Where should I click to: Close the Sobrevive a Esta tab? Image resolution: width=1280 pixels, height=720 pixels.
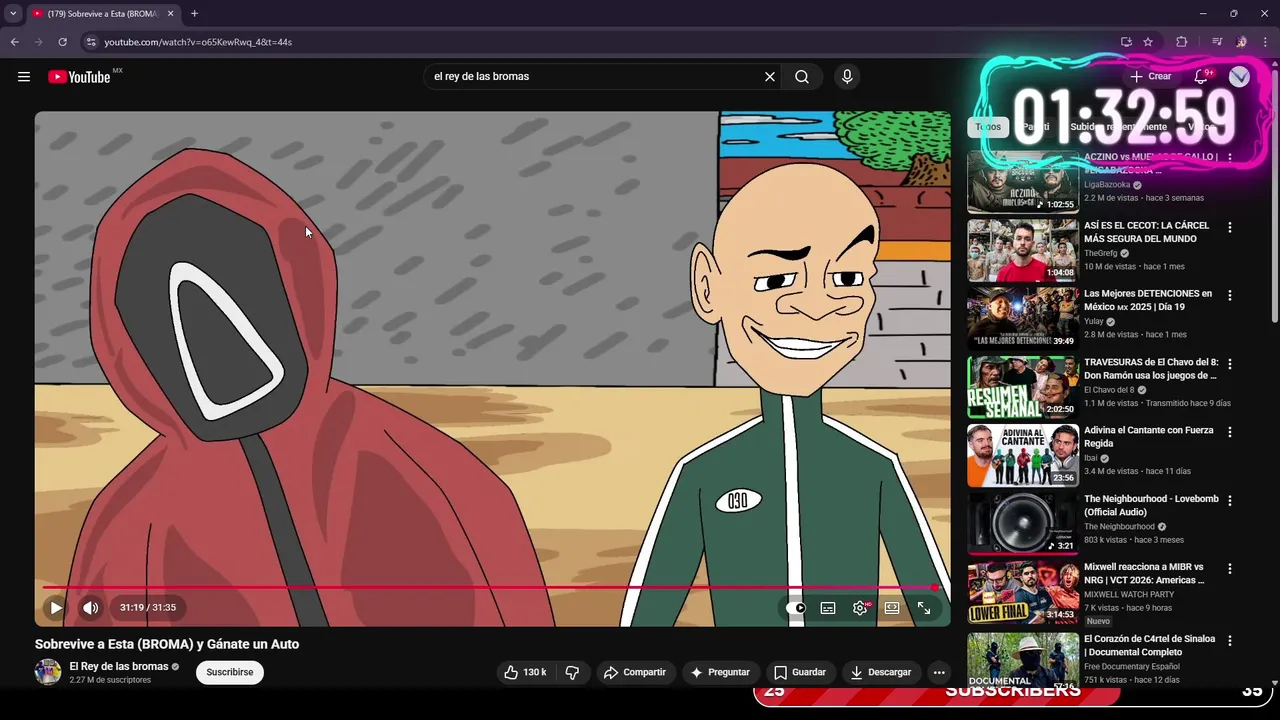click(x=170, y=14)
